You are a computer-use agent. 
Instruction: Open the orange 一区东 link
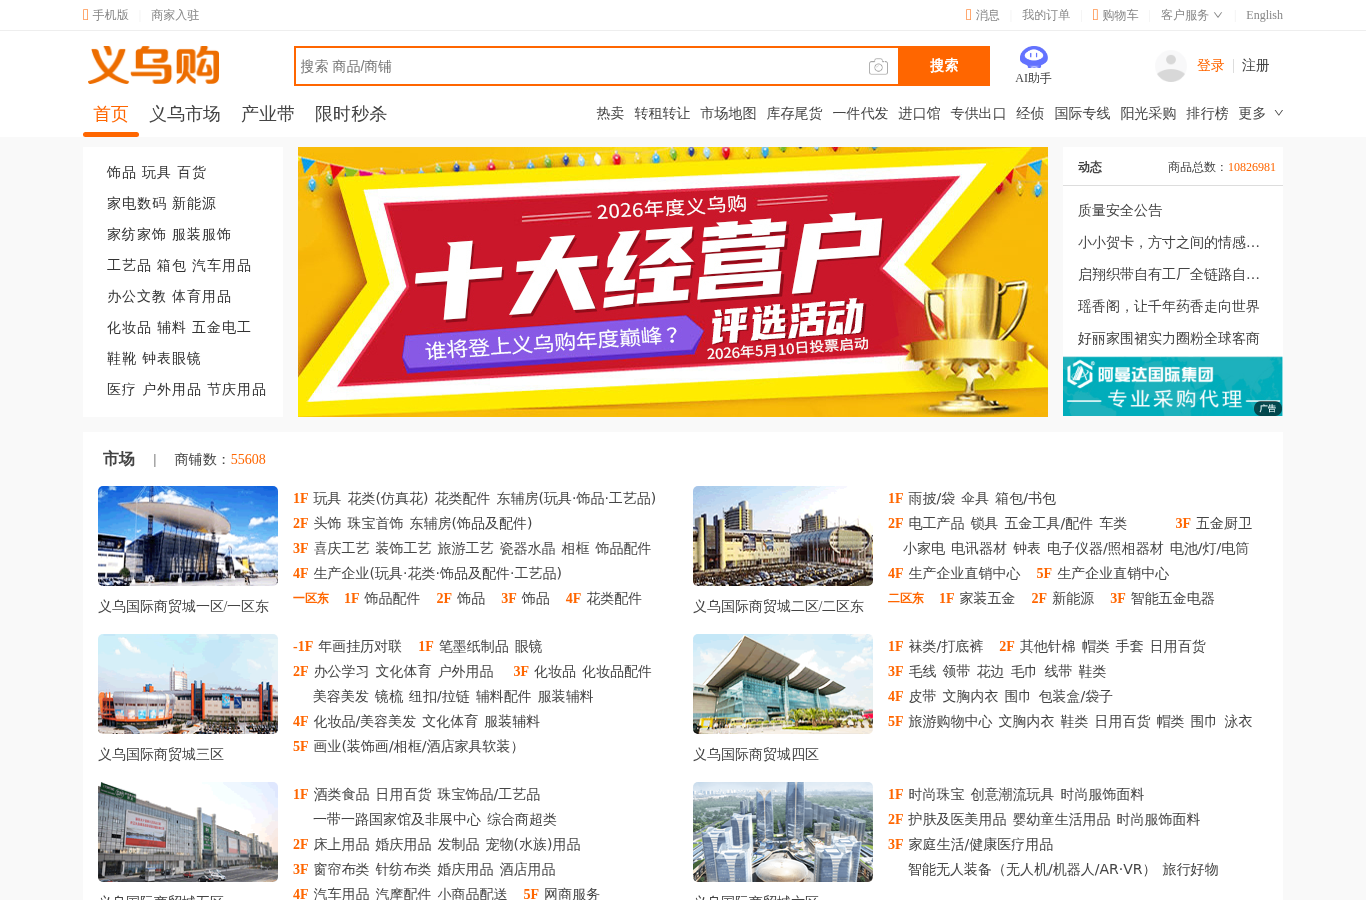(311, 598)
